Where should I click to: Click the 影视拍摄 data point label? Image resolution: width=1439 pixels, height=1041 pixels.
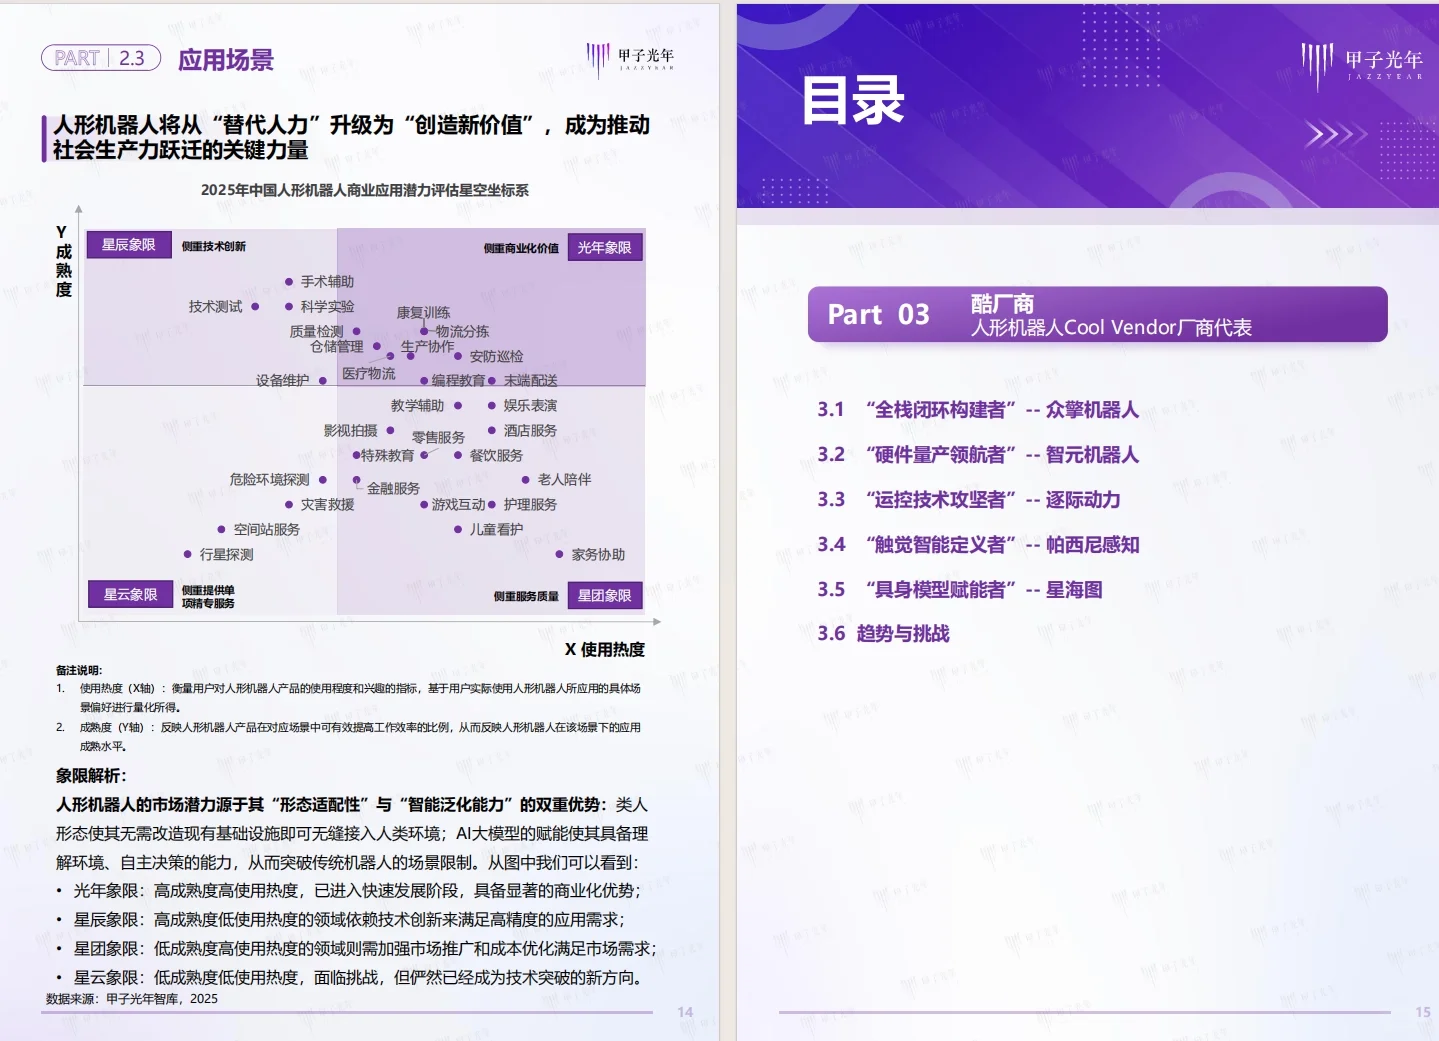[350, 431]
